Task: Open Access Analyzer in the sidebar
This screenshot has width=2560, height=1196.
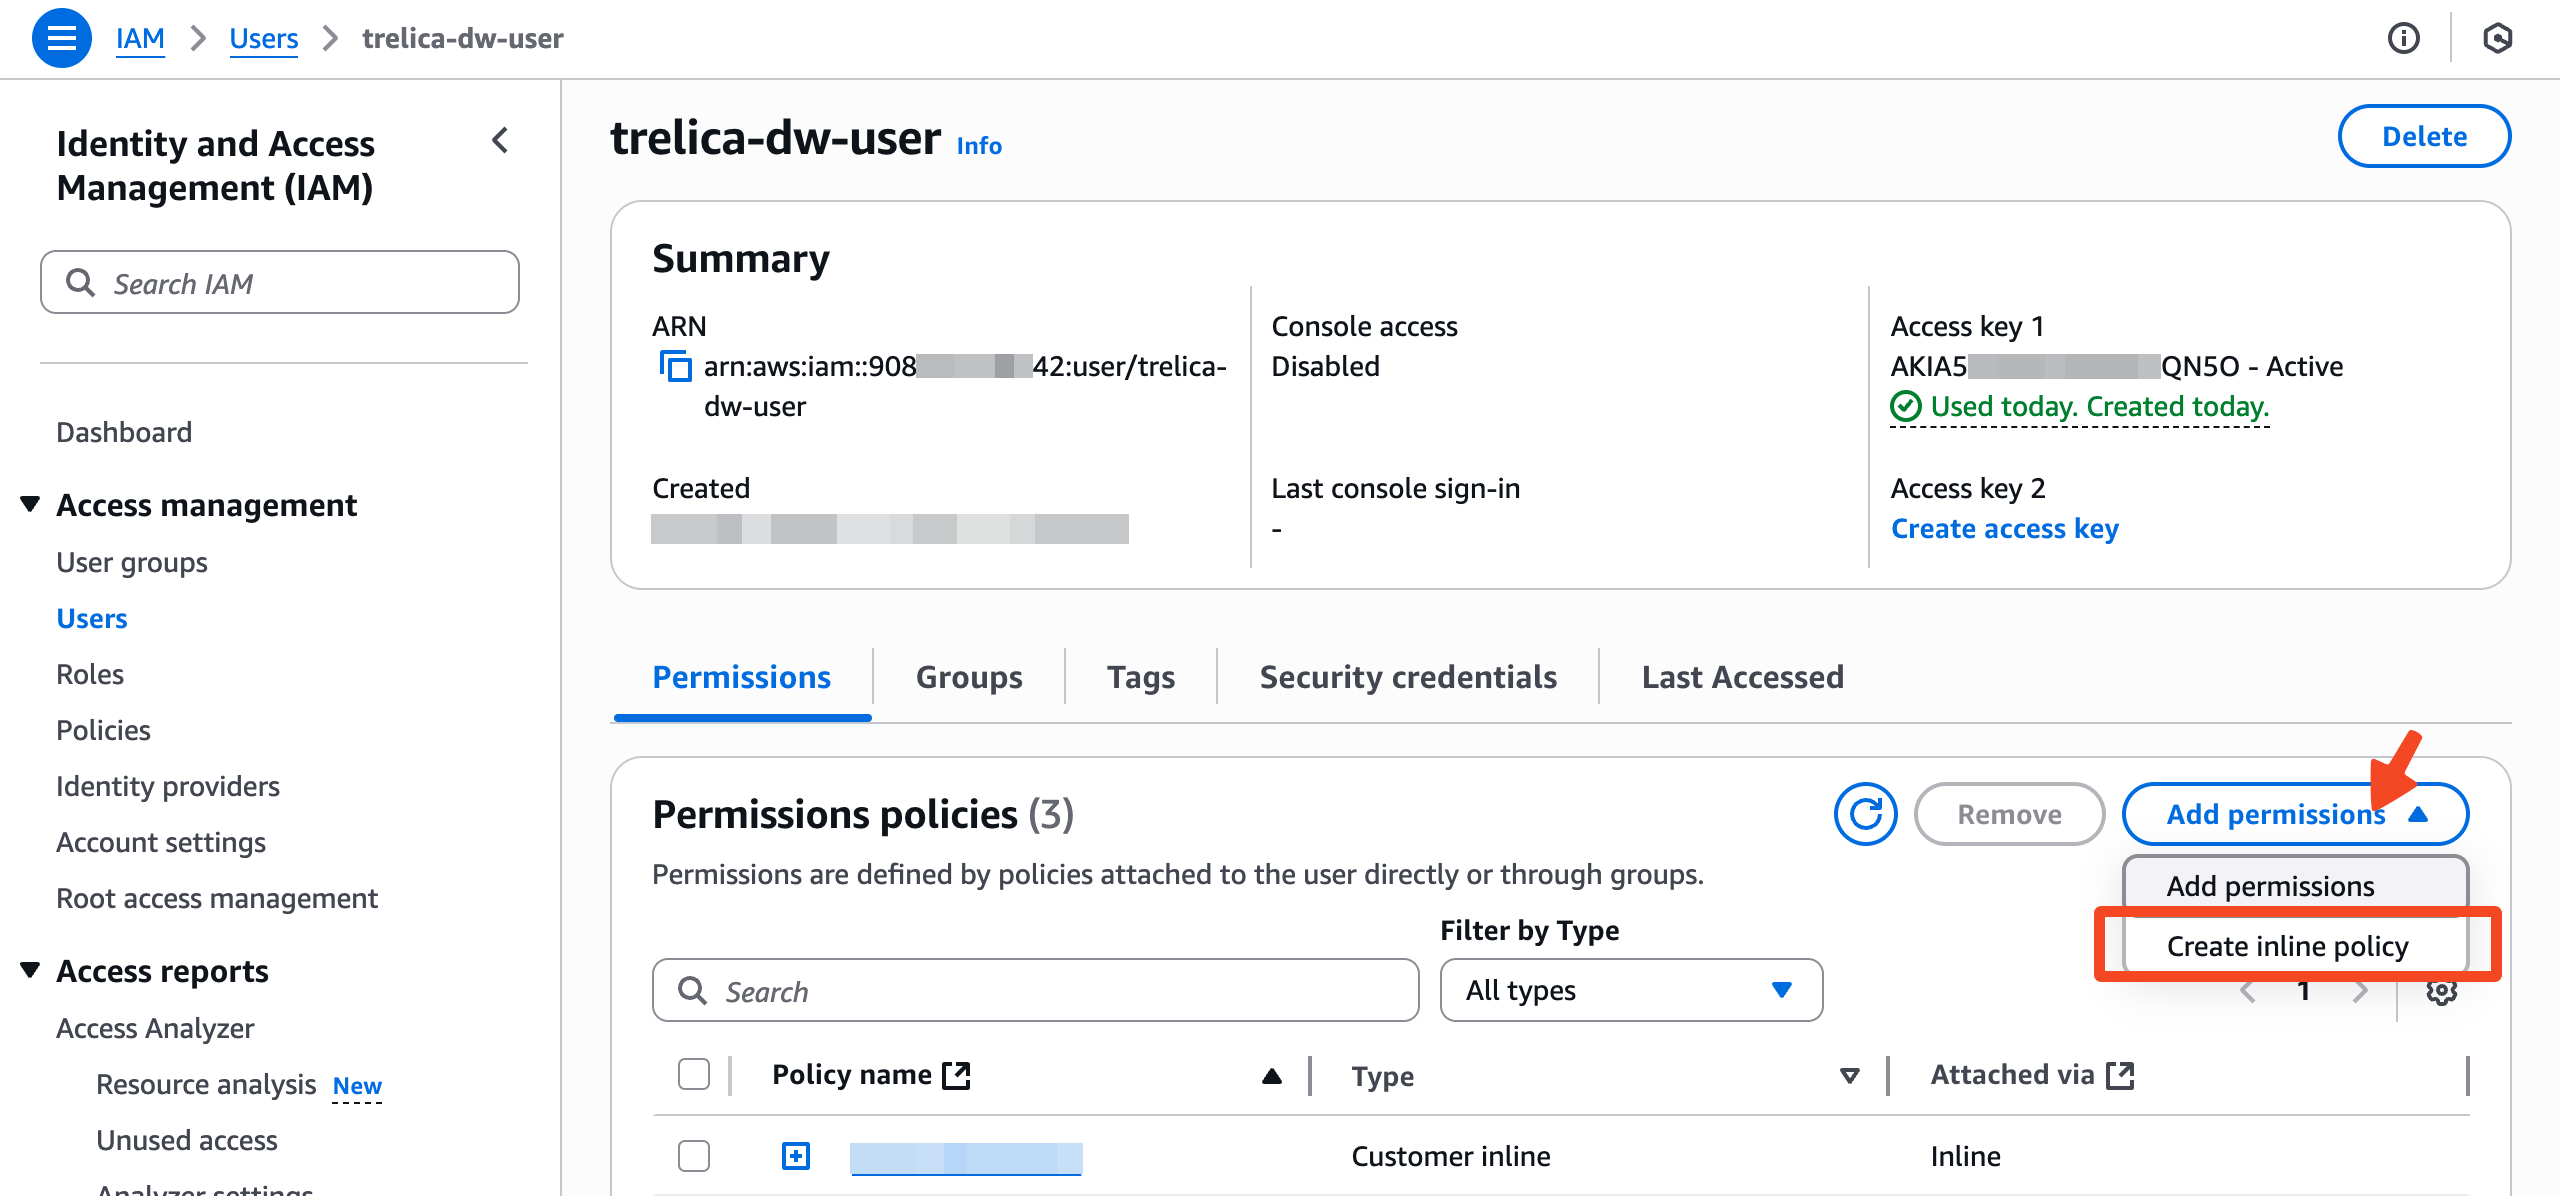Action: pos(155,1028)
